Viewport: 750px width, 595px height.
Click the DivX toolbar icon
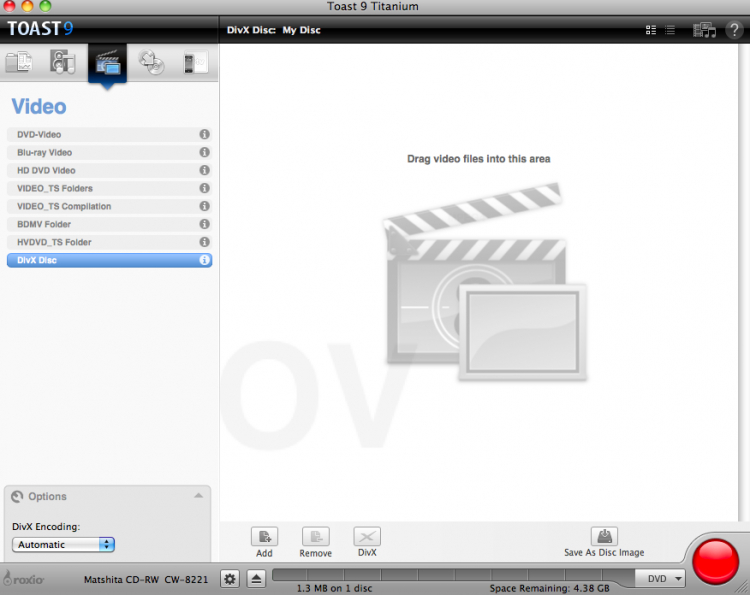click(x=367, y=537)
